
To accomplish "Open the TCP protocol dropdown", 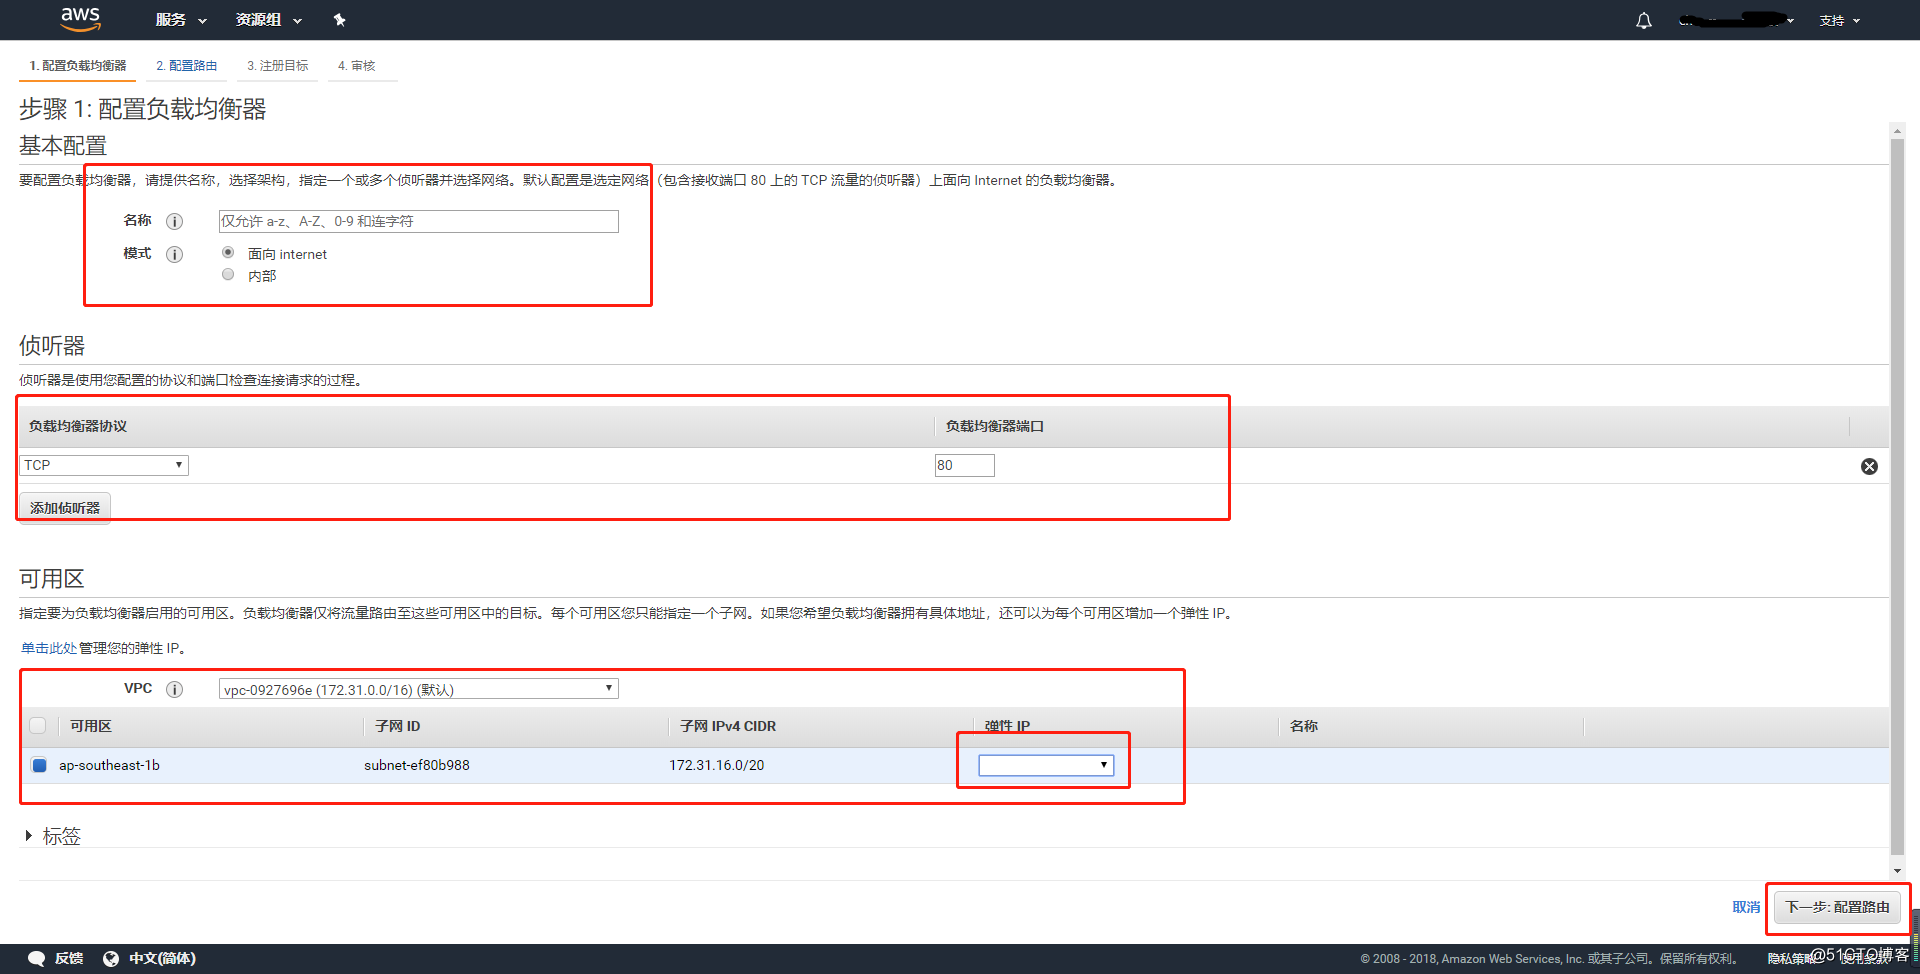I will (x=104, y=465).
